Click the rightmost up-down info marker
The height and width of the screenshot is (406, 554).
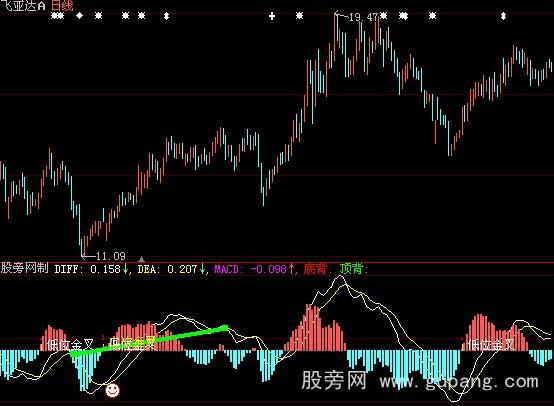[503, 16]
